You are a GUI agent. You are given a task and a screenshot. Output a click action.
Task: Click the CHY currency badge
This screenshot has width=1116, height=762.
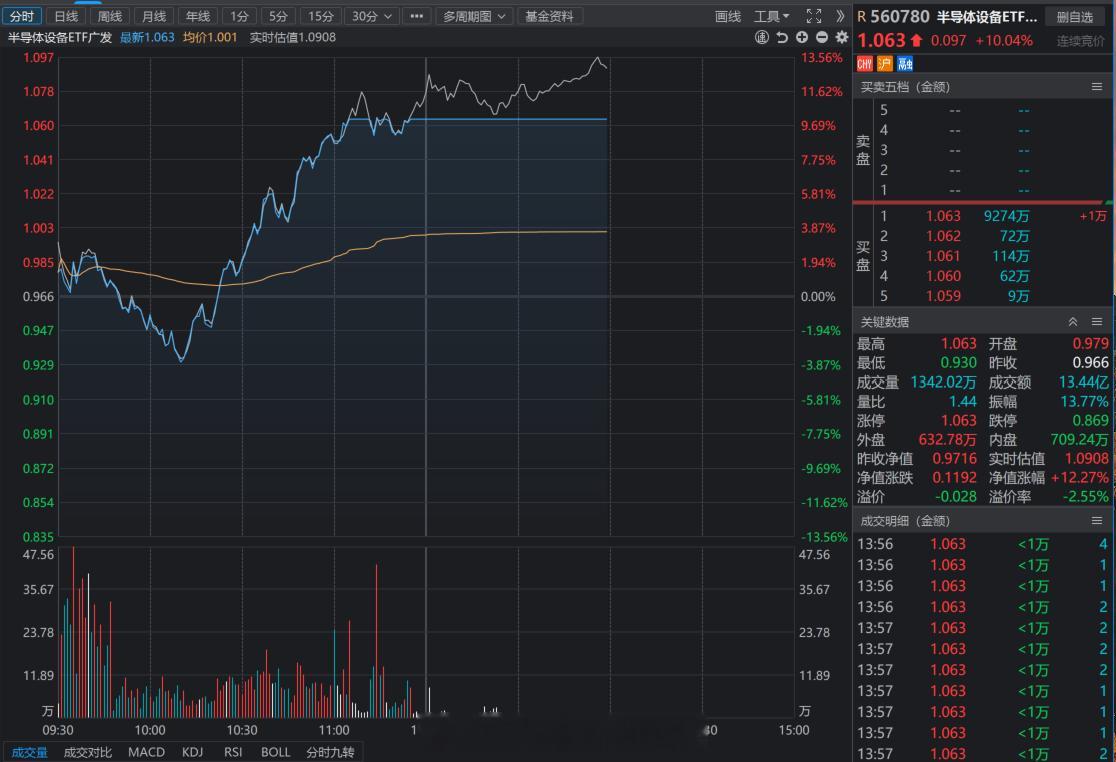click(865, 64)
